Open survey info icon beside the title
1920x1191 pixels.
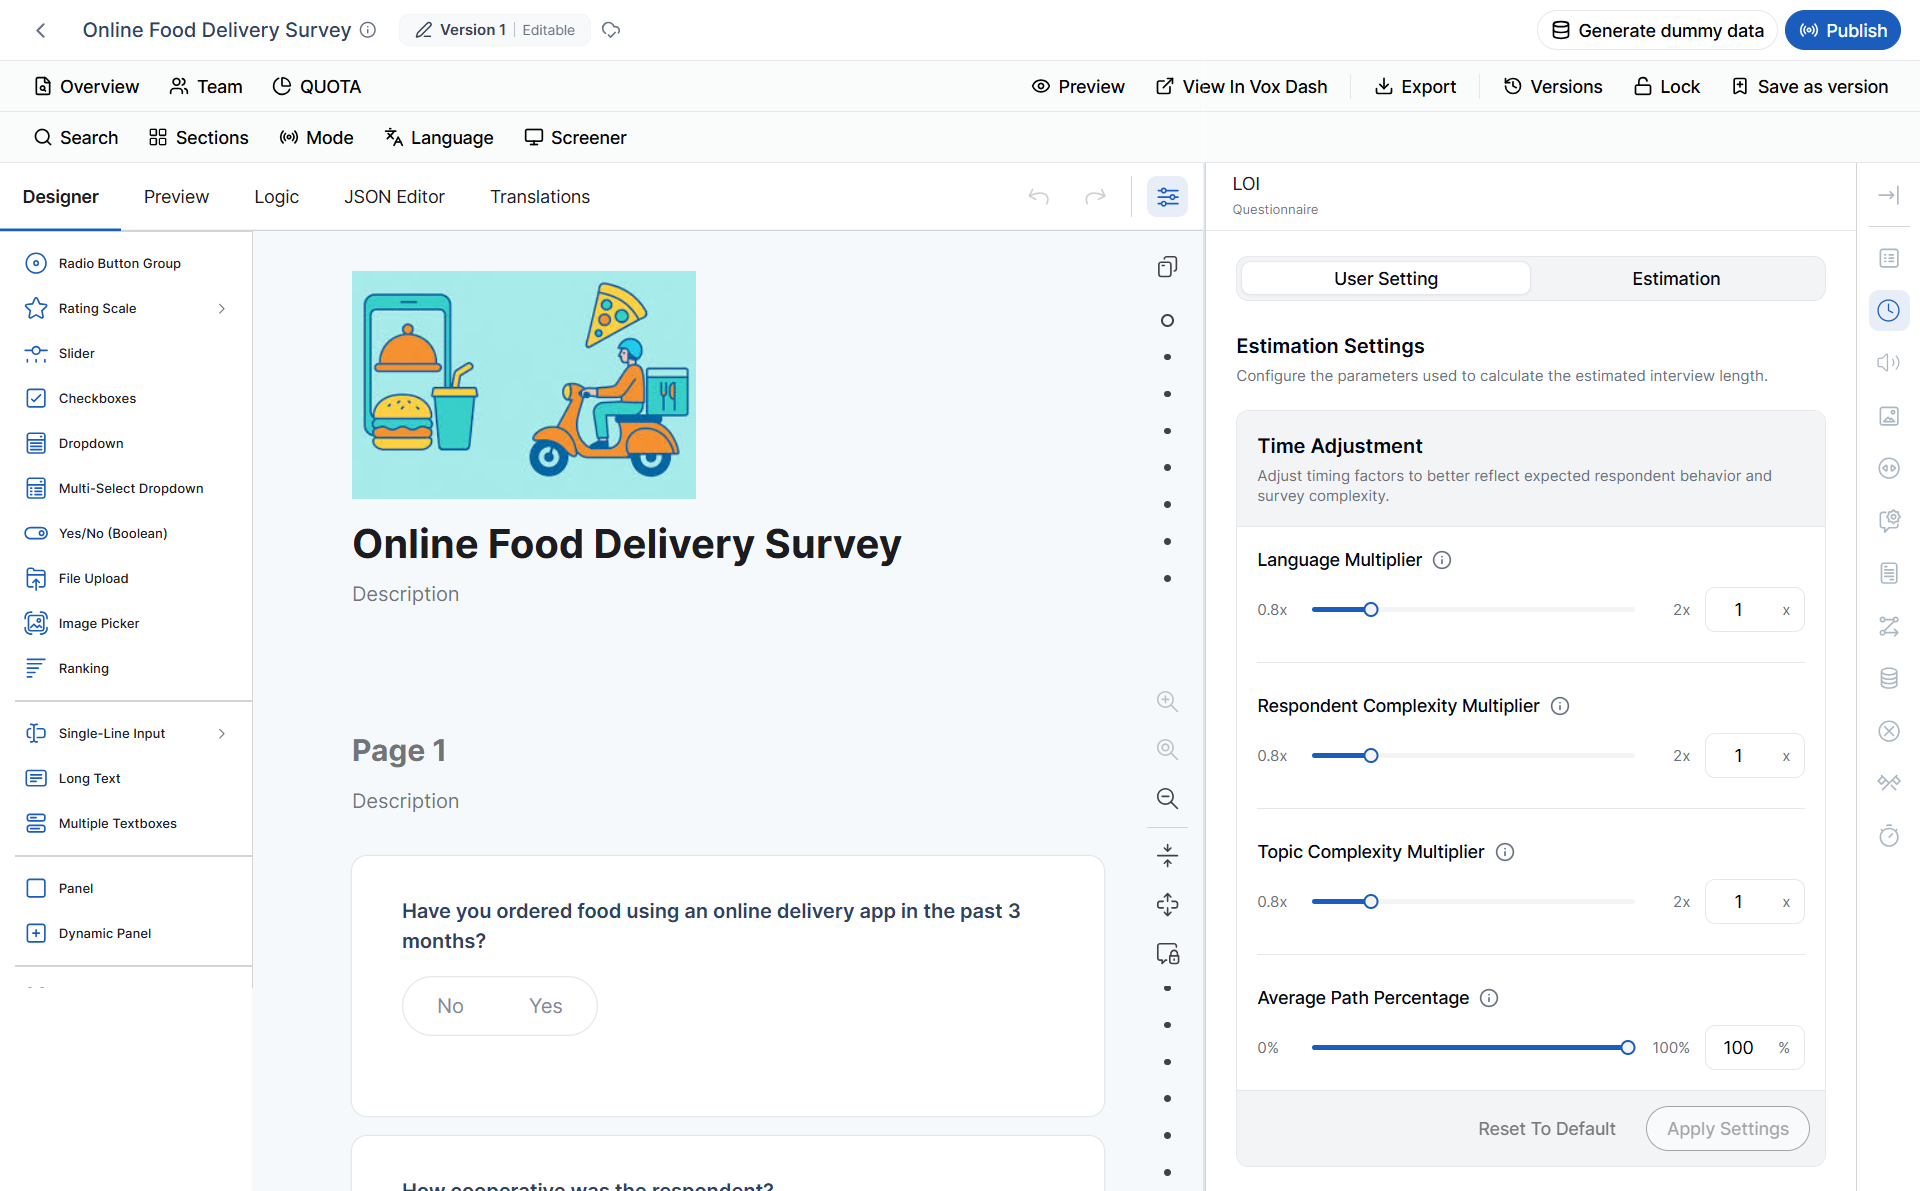point(368,30)
